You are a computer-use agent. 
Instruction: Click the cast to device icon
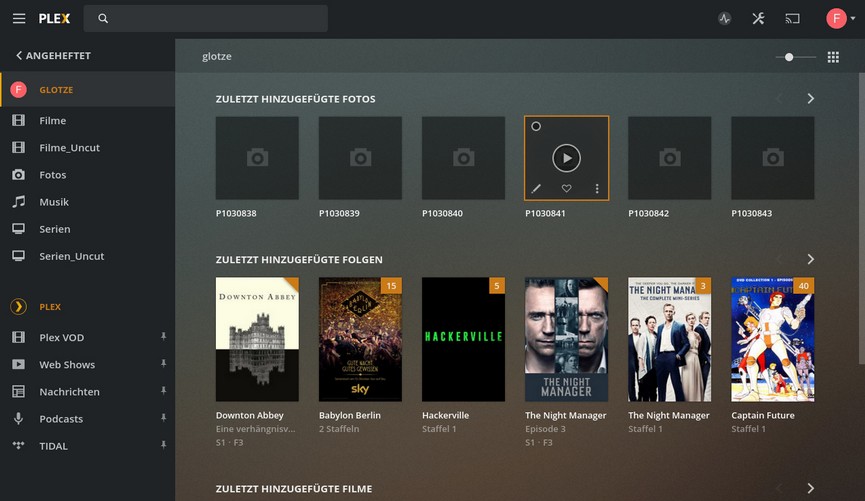(792, 18)
